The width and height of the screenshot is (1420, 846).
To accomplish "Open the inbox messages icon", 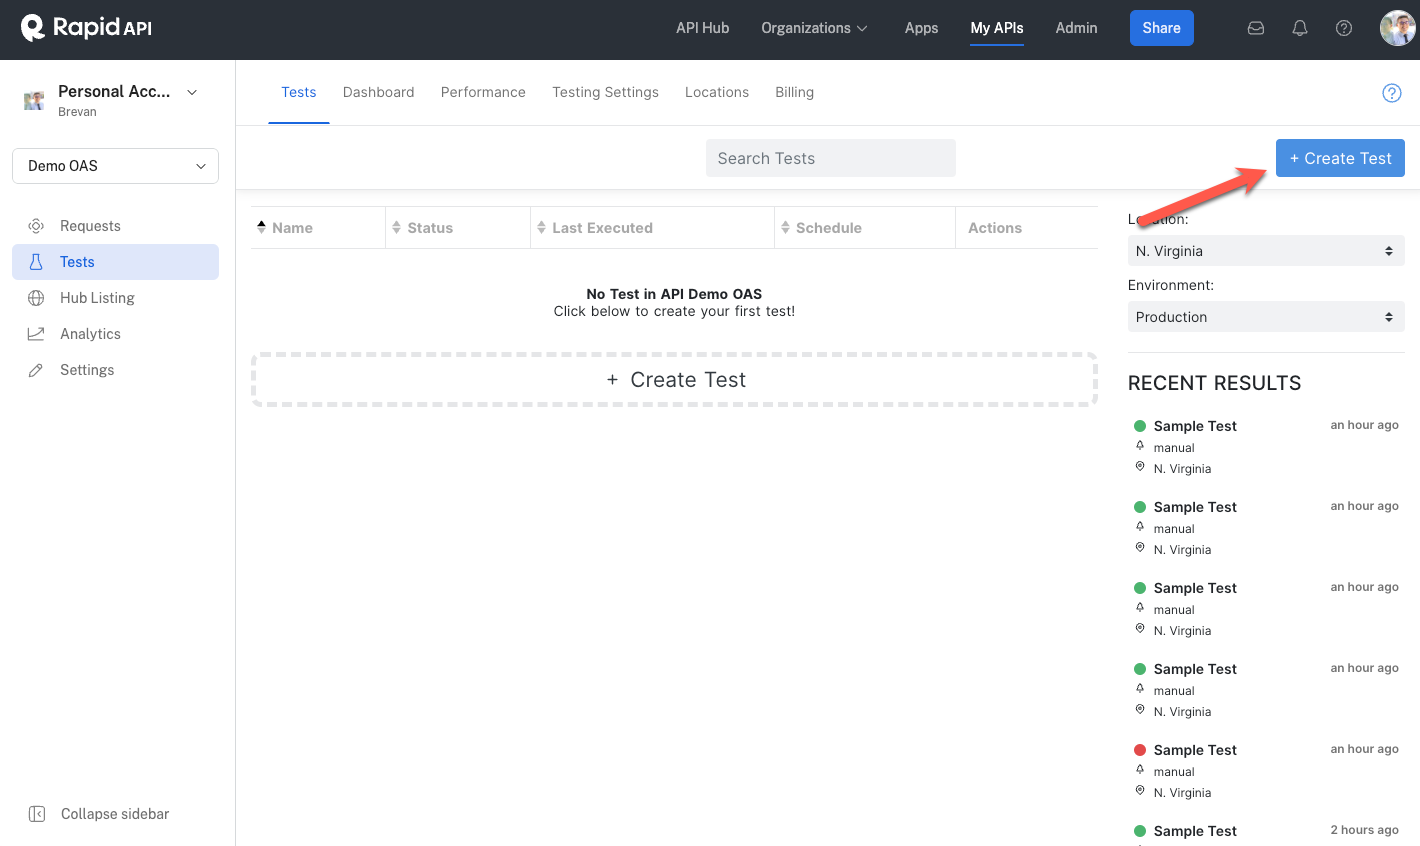I will [1256, 28].
